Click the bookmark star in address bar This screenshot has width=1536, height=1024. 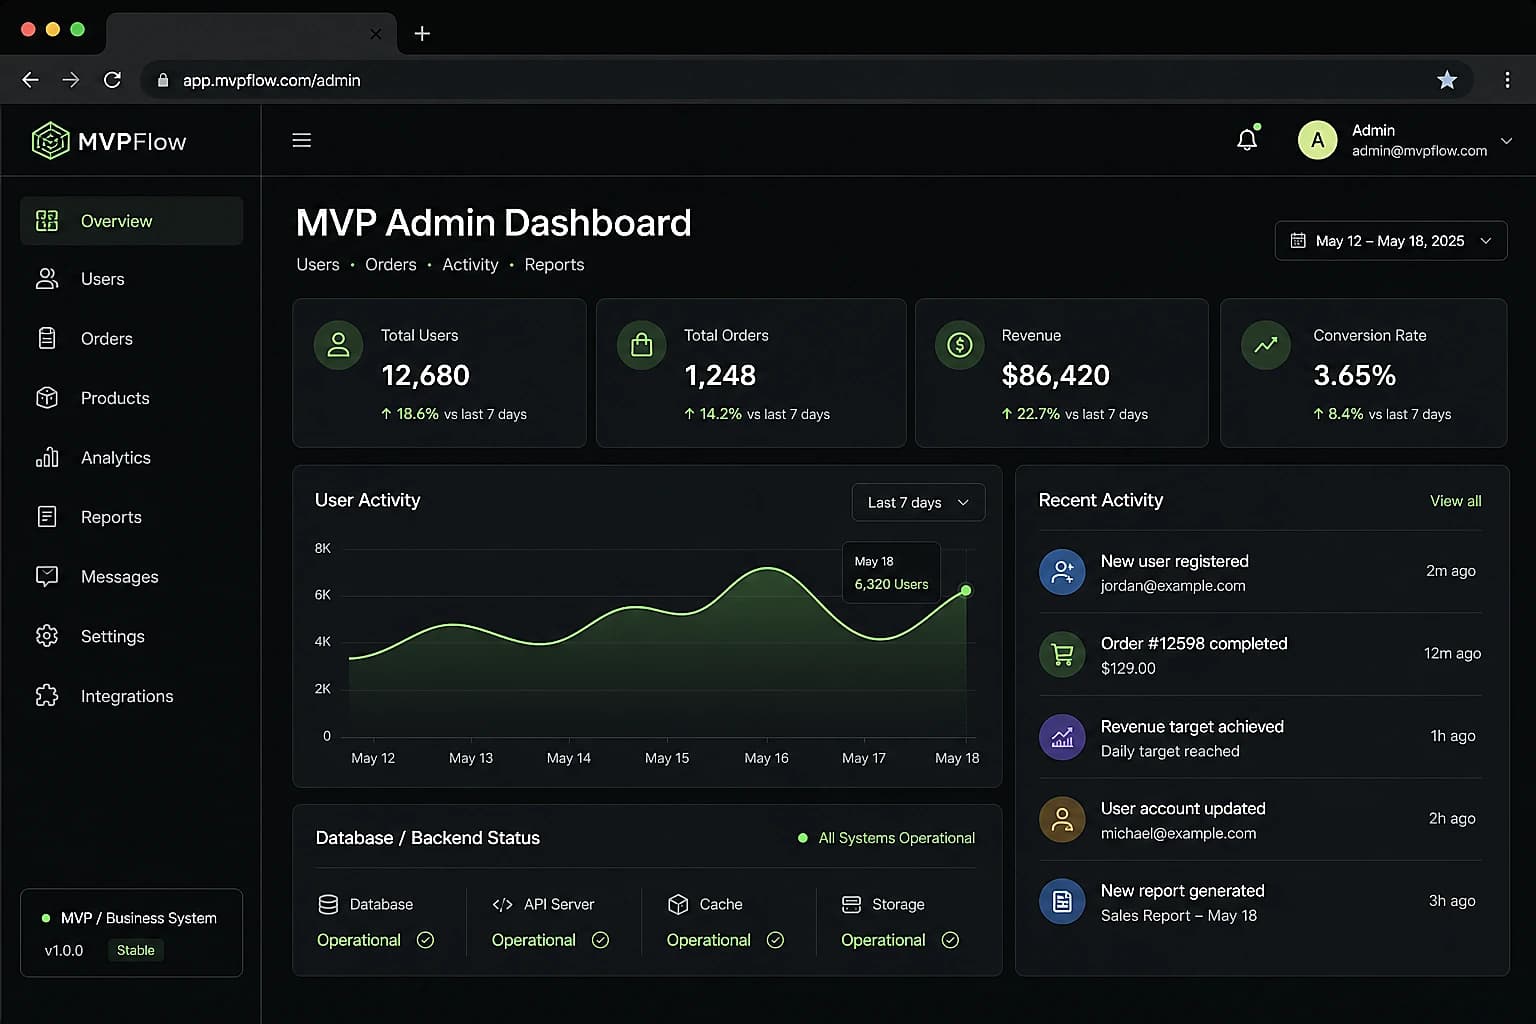(1446, 80)
